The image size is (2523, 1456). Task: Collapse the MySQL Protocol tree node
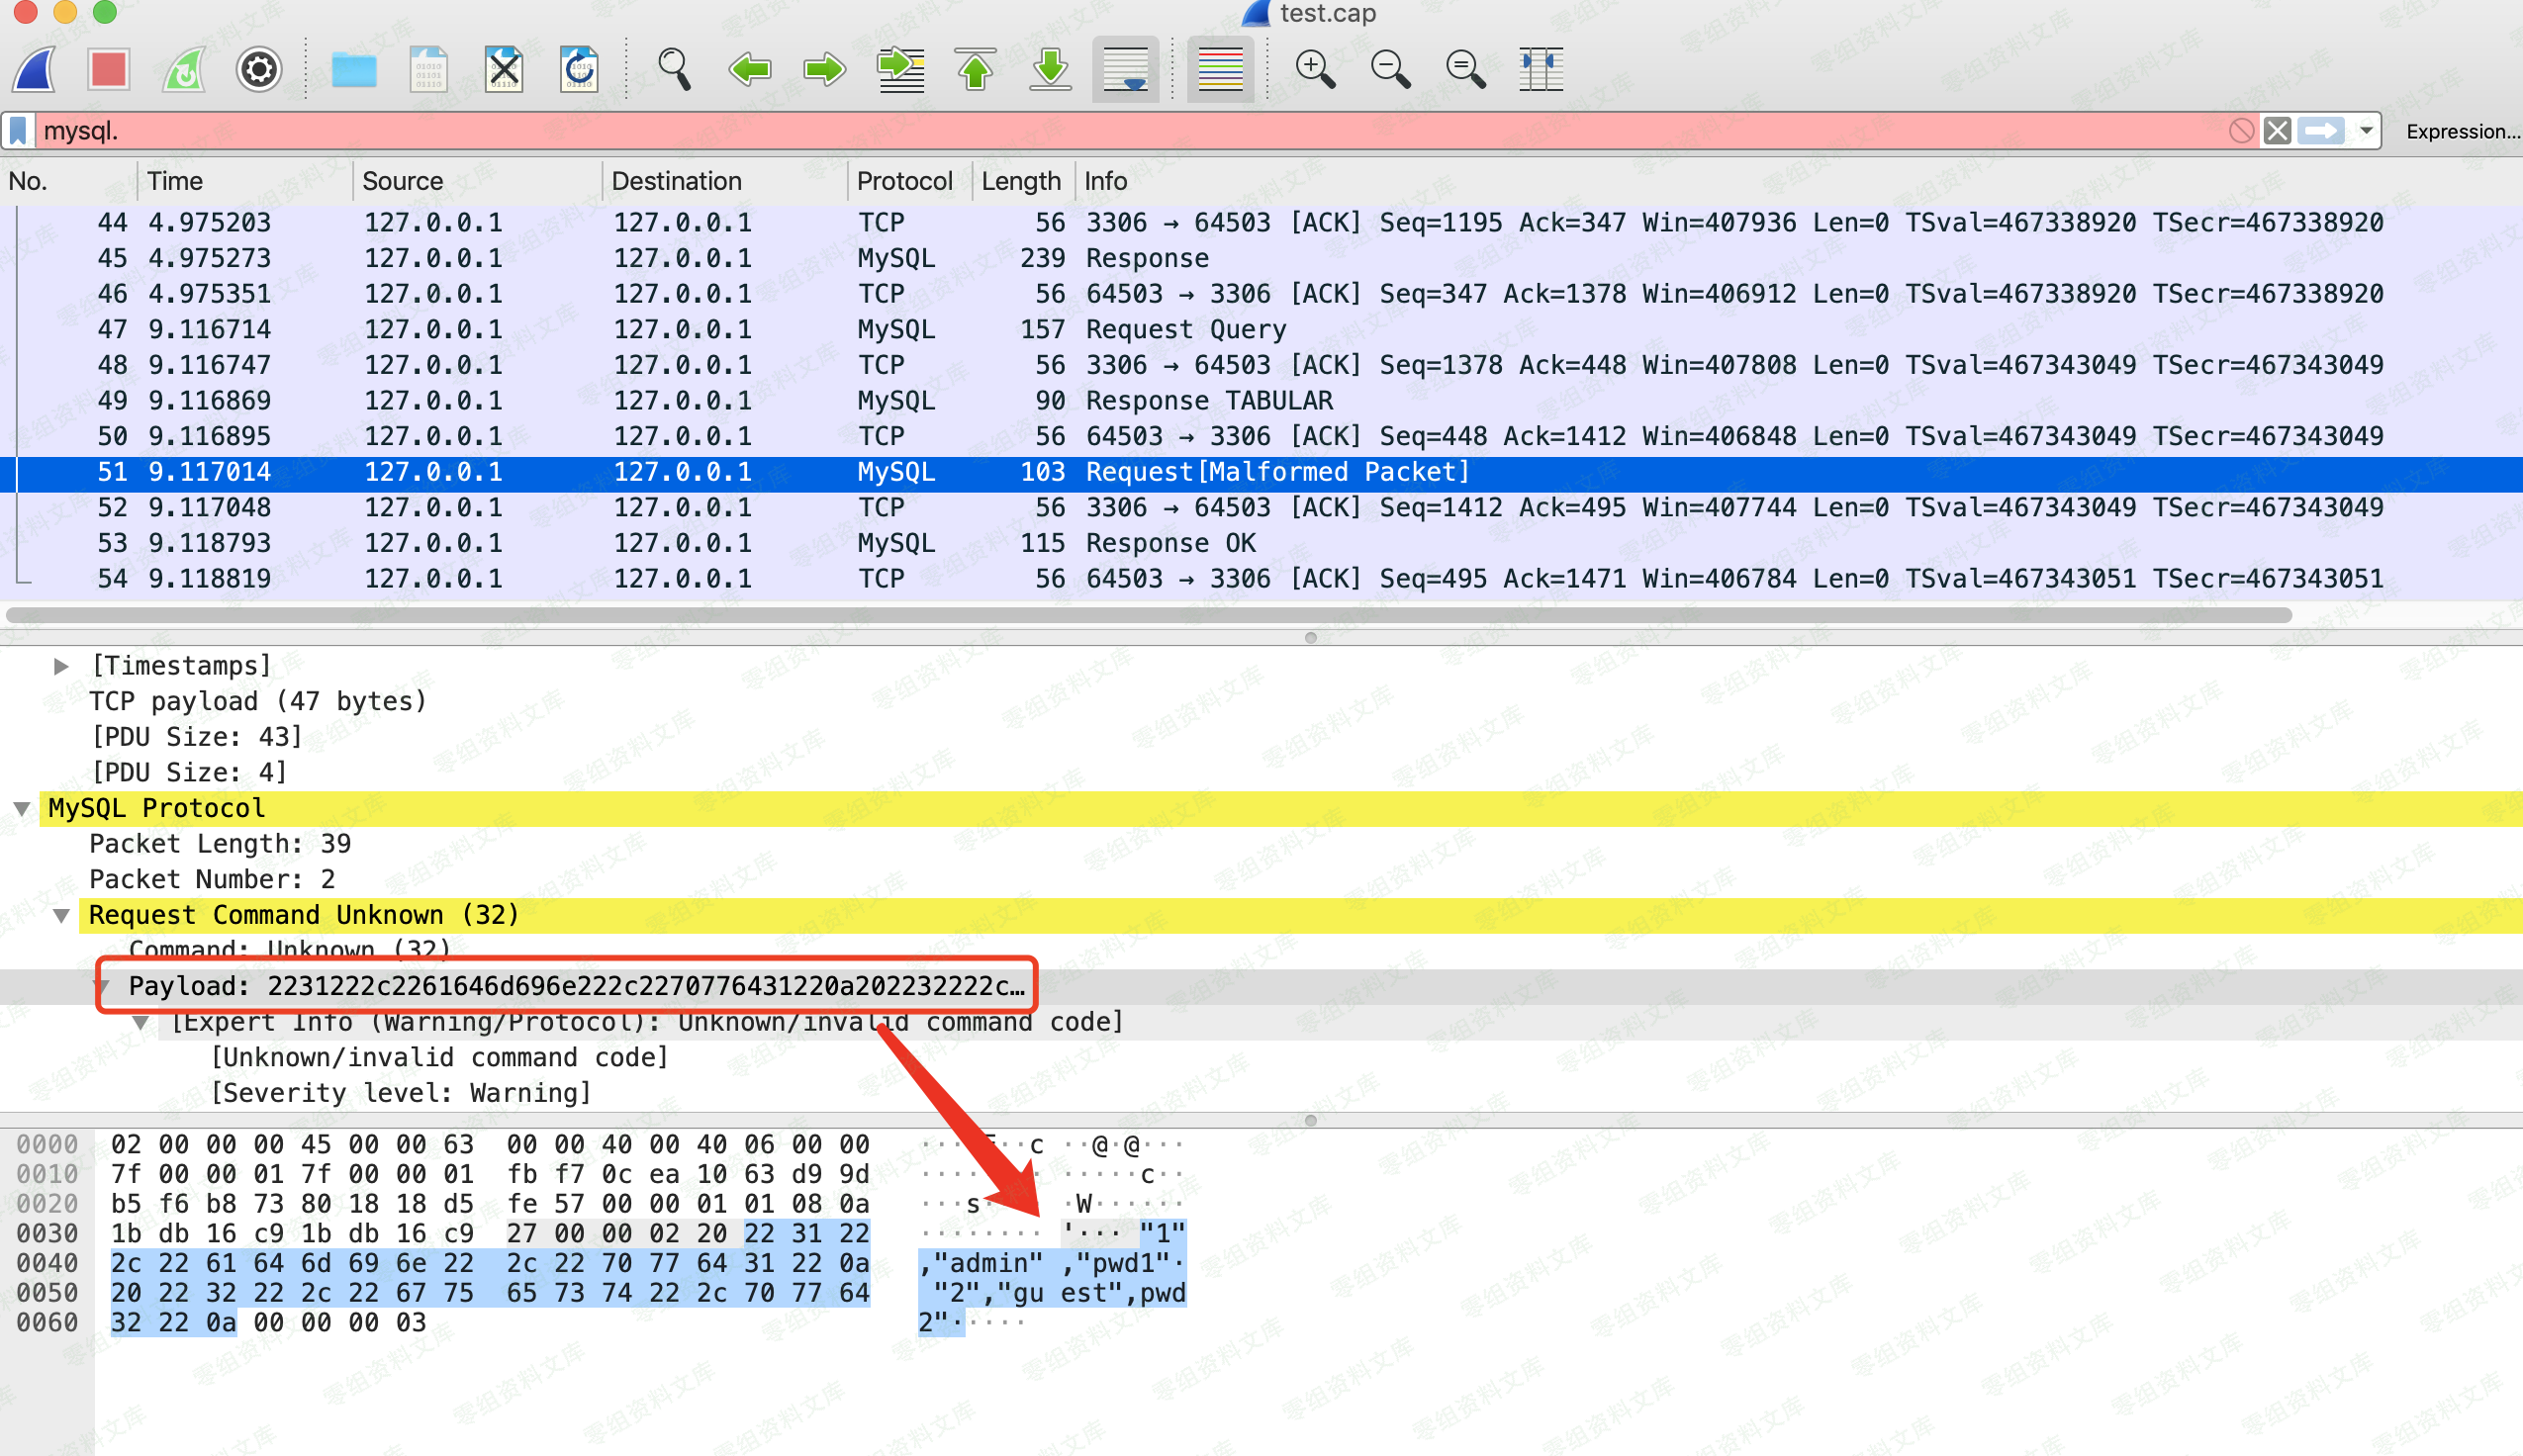click(22, 808)
